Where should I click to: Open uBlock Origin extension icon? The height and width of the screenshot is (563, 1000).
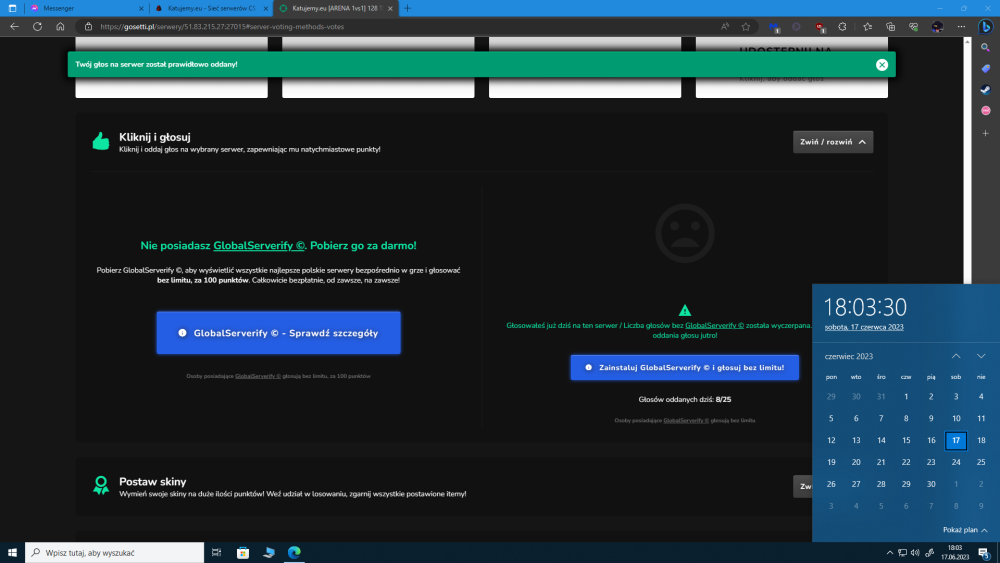[820, 27]
